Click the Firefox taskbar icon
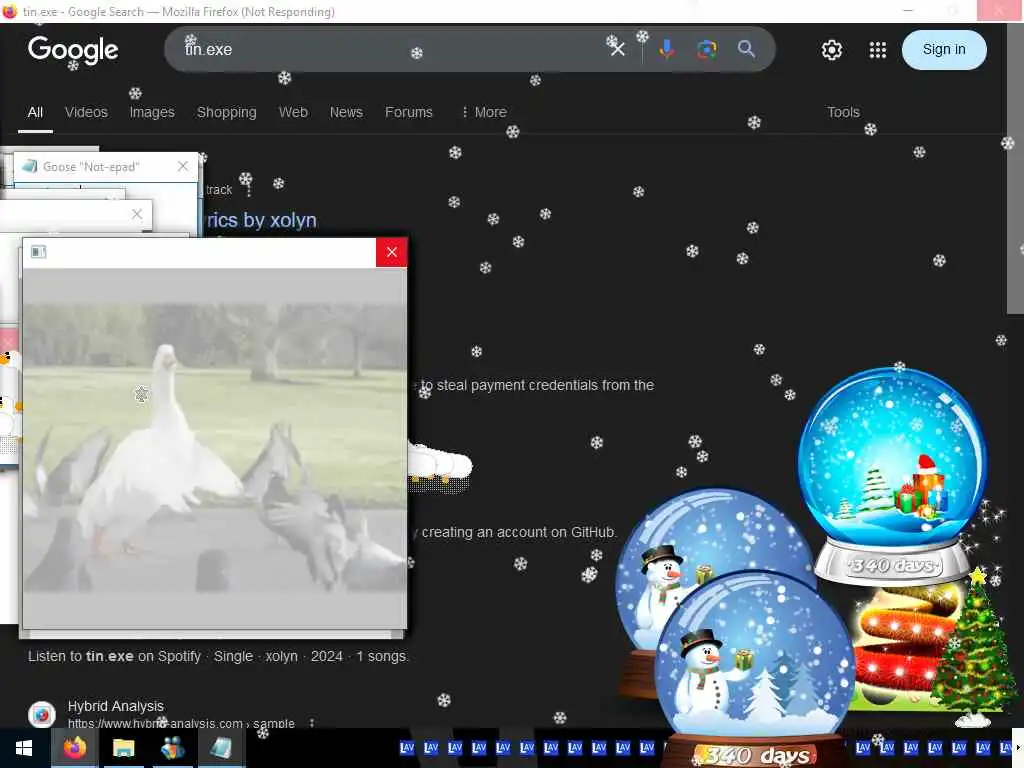The image size is (1024, 768). (74, 748)
